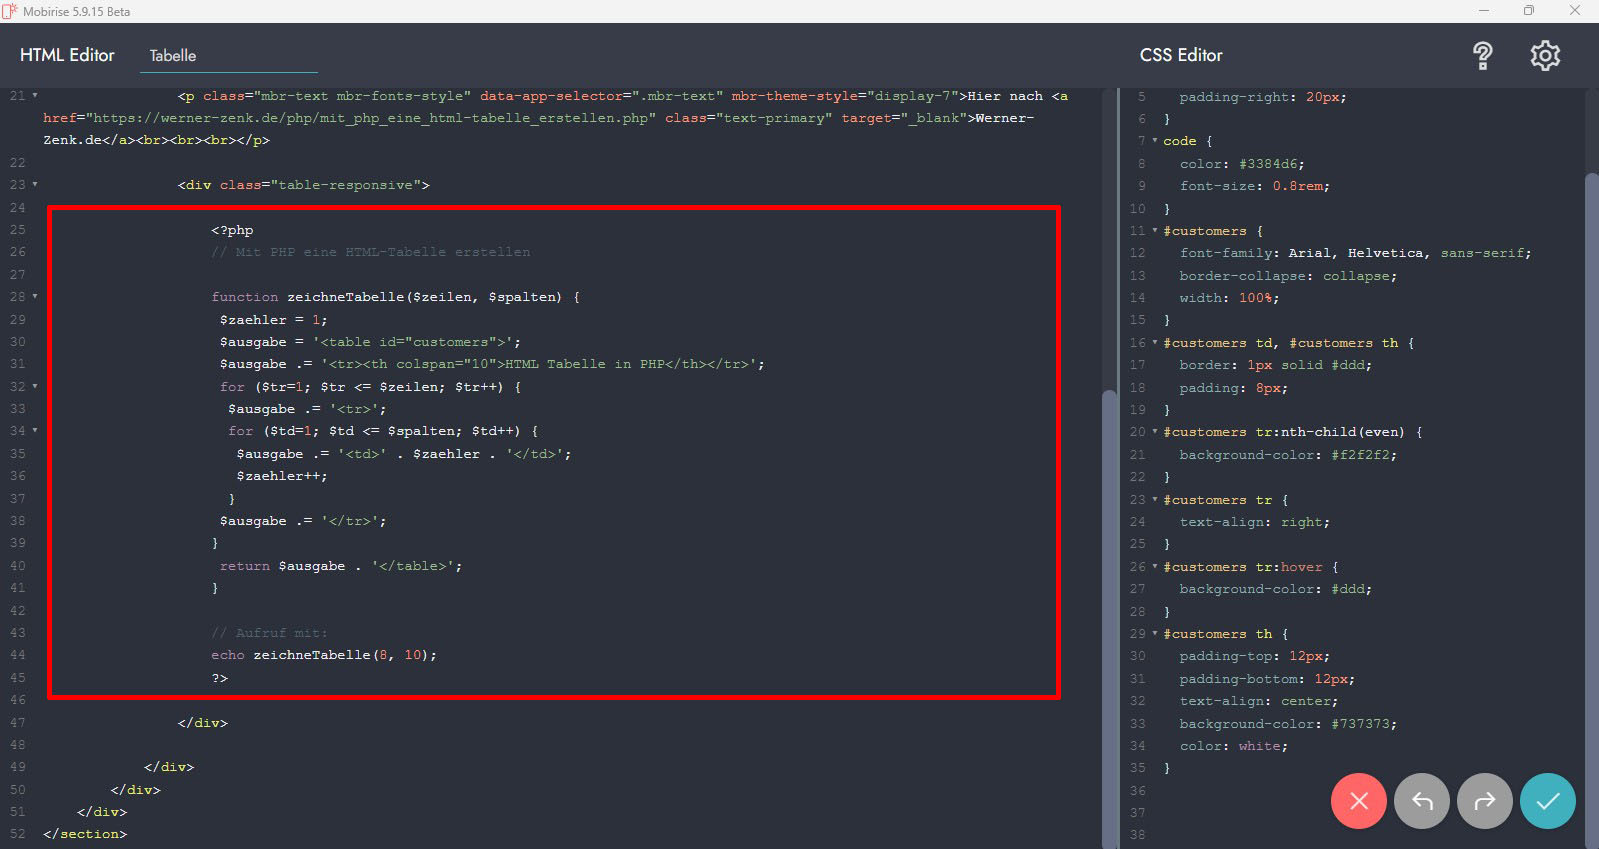Image resolution: width=1599 pixels, height=849 pixels.
Task: Collapse the inner for-loop fold at line 34
Action: point(35,431)
